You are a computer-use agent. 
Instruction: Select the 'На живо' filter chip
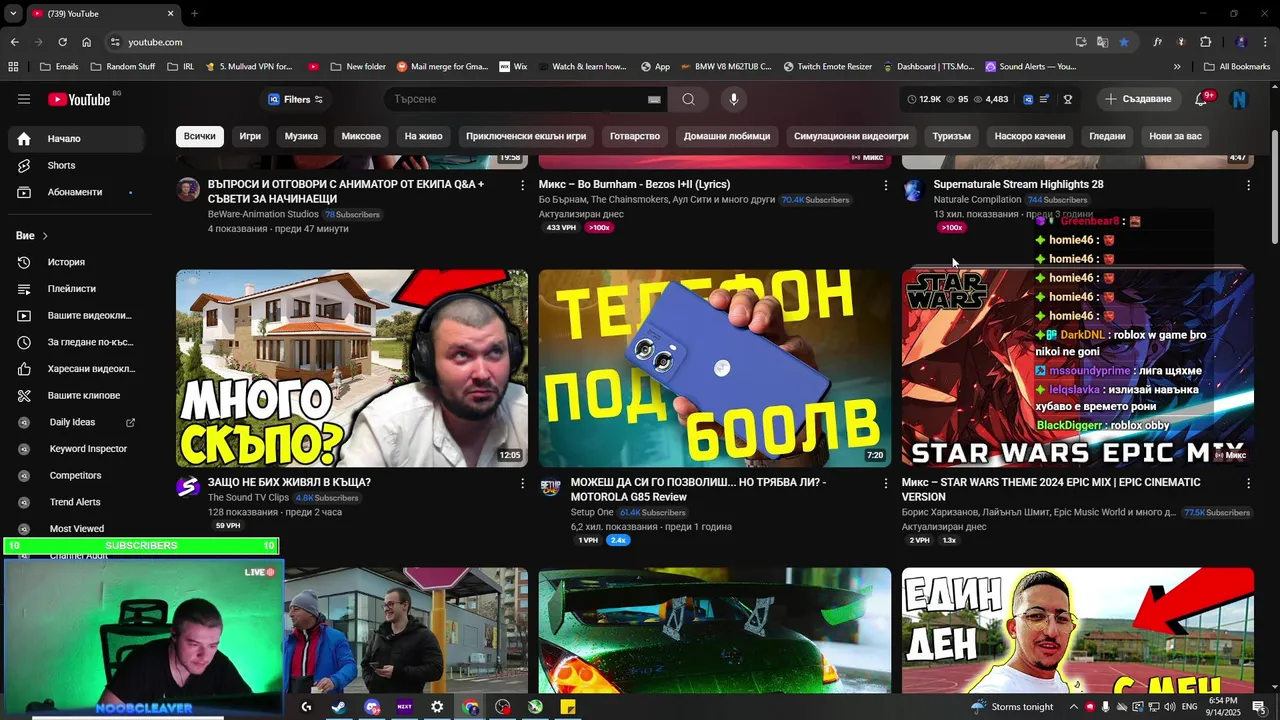(423, 136)
